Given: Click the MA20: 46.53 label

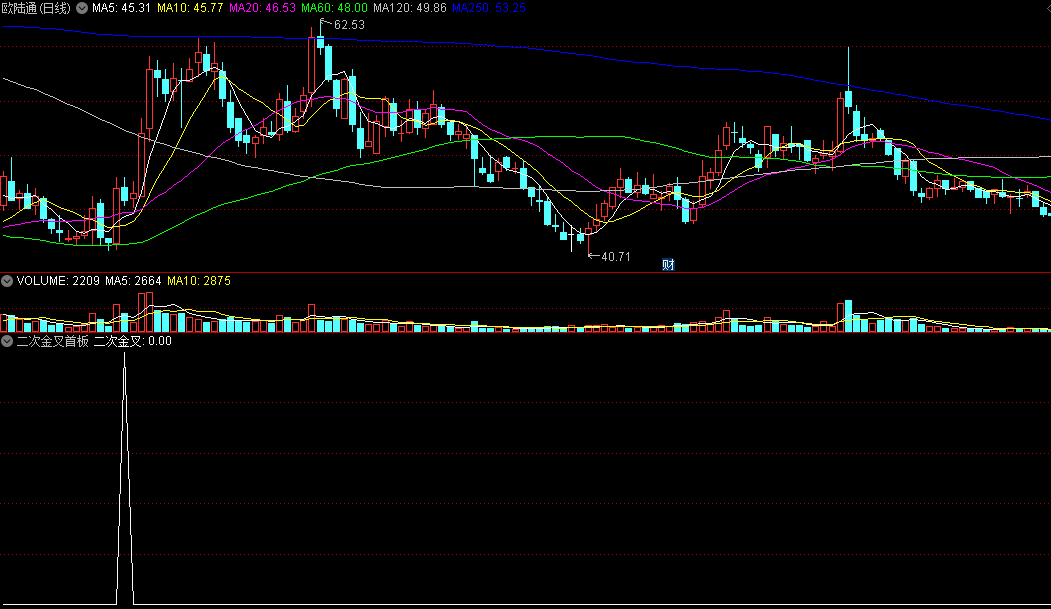Looking at the screenshot, I should point(262,8).
